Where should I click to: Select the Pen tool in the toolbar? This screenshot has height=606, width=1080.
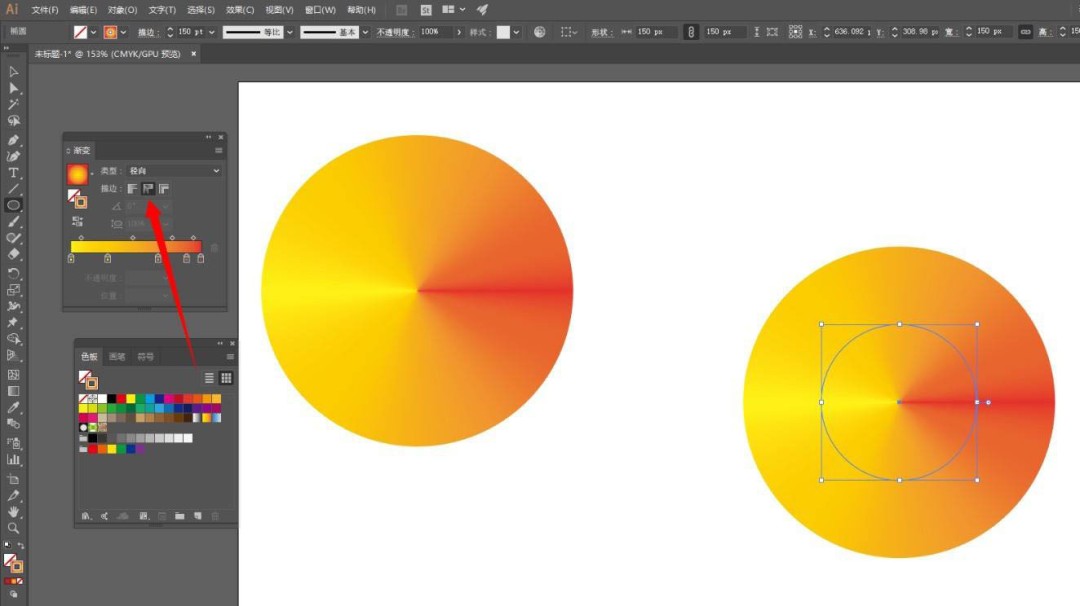coord(14,140)
